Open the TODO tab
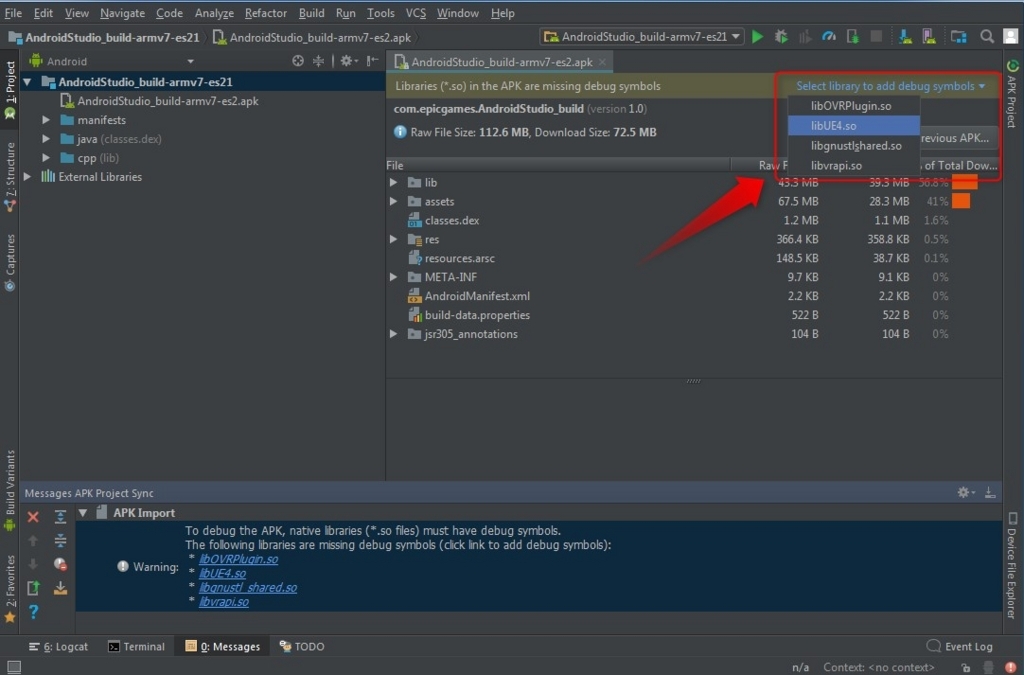This screenshot has height=675, width=1024. (x=302, y=646)
